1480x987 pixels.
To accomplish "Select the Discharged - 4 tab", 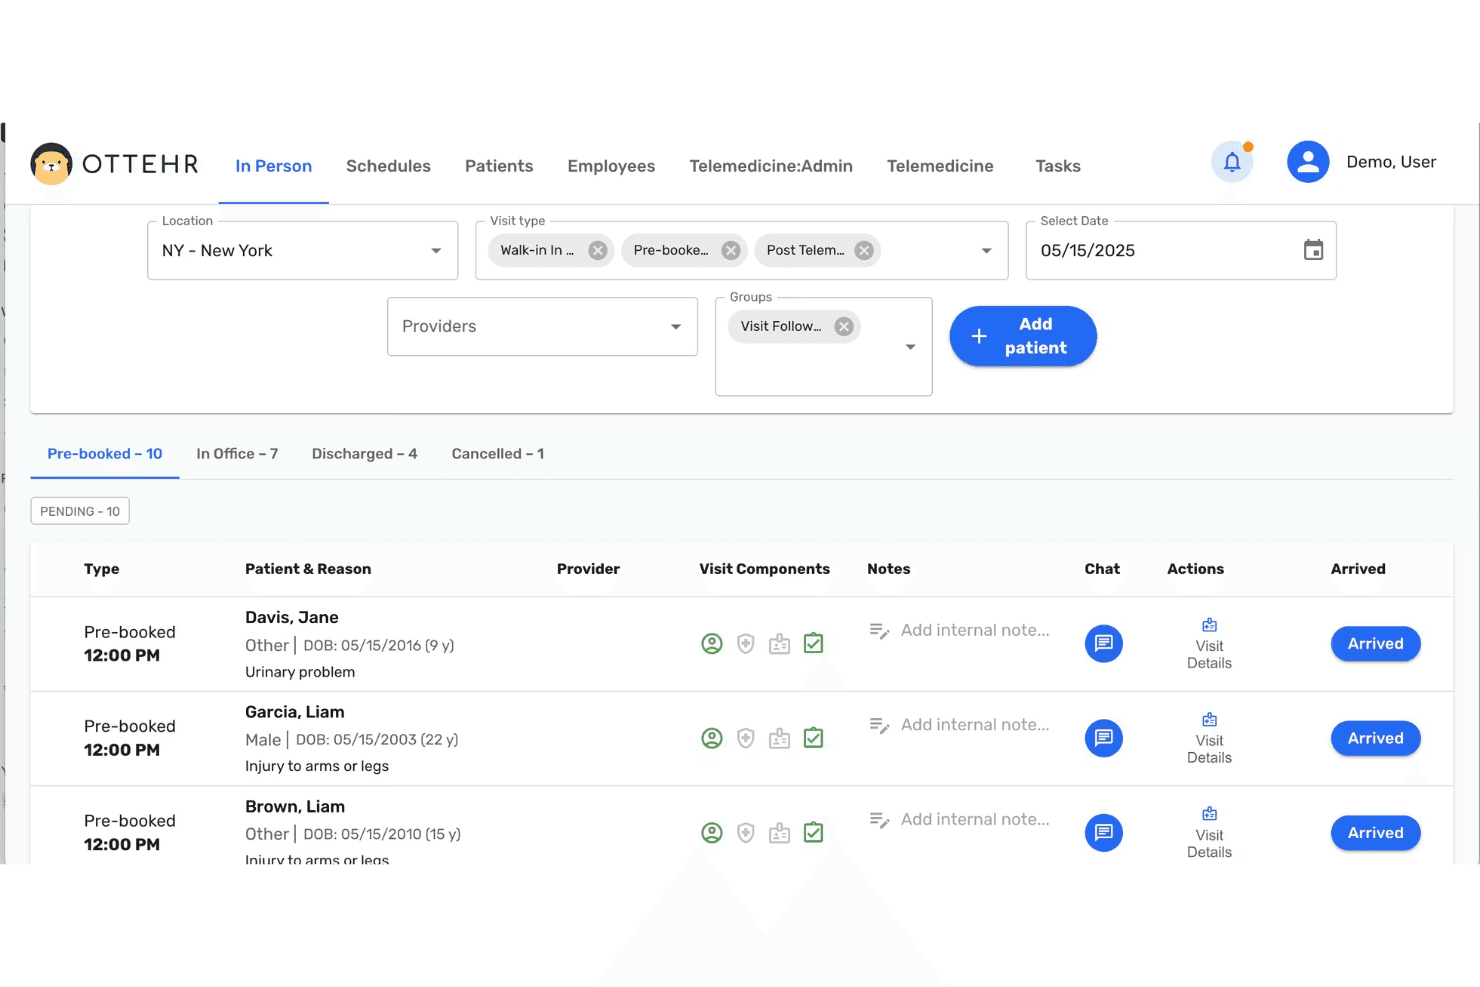I will pos(365,454).
